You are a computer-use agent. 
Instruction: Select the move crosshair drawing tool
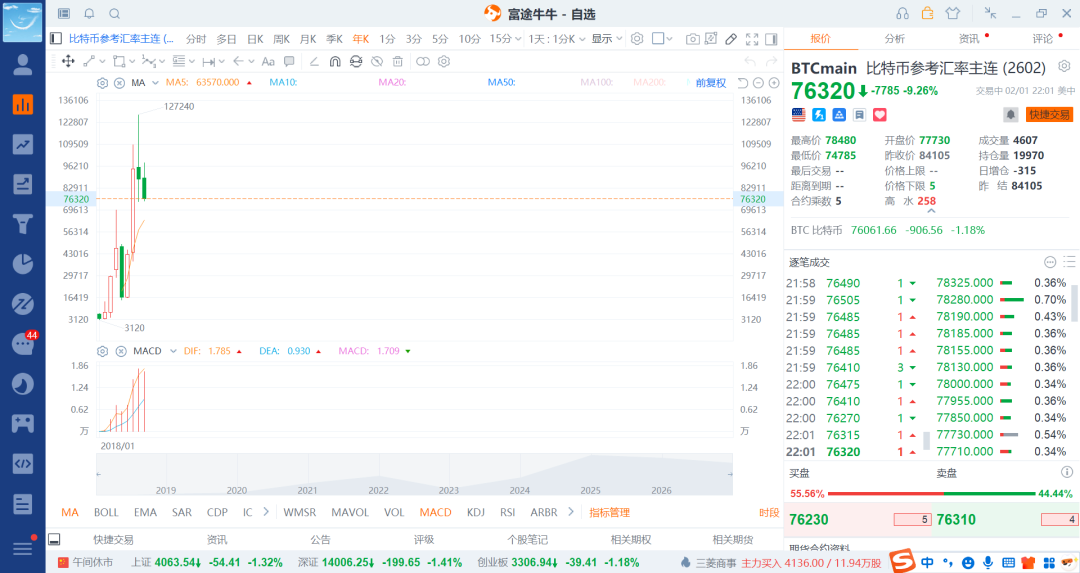[x=68, y=61]
